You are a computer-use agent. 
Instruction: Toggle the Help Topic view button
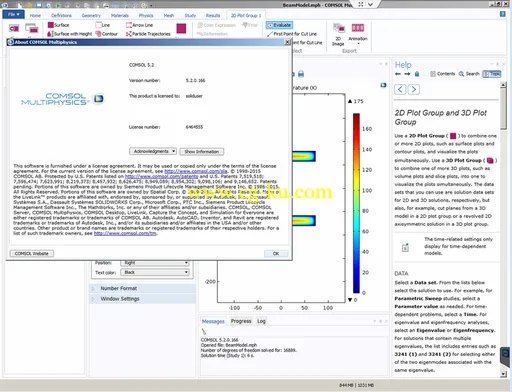[x=492, y=74]
